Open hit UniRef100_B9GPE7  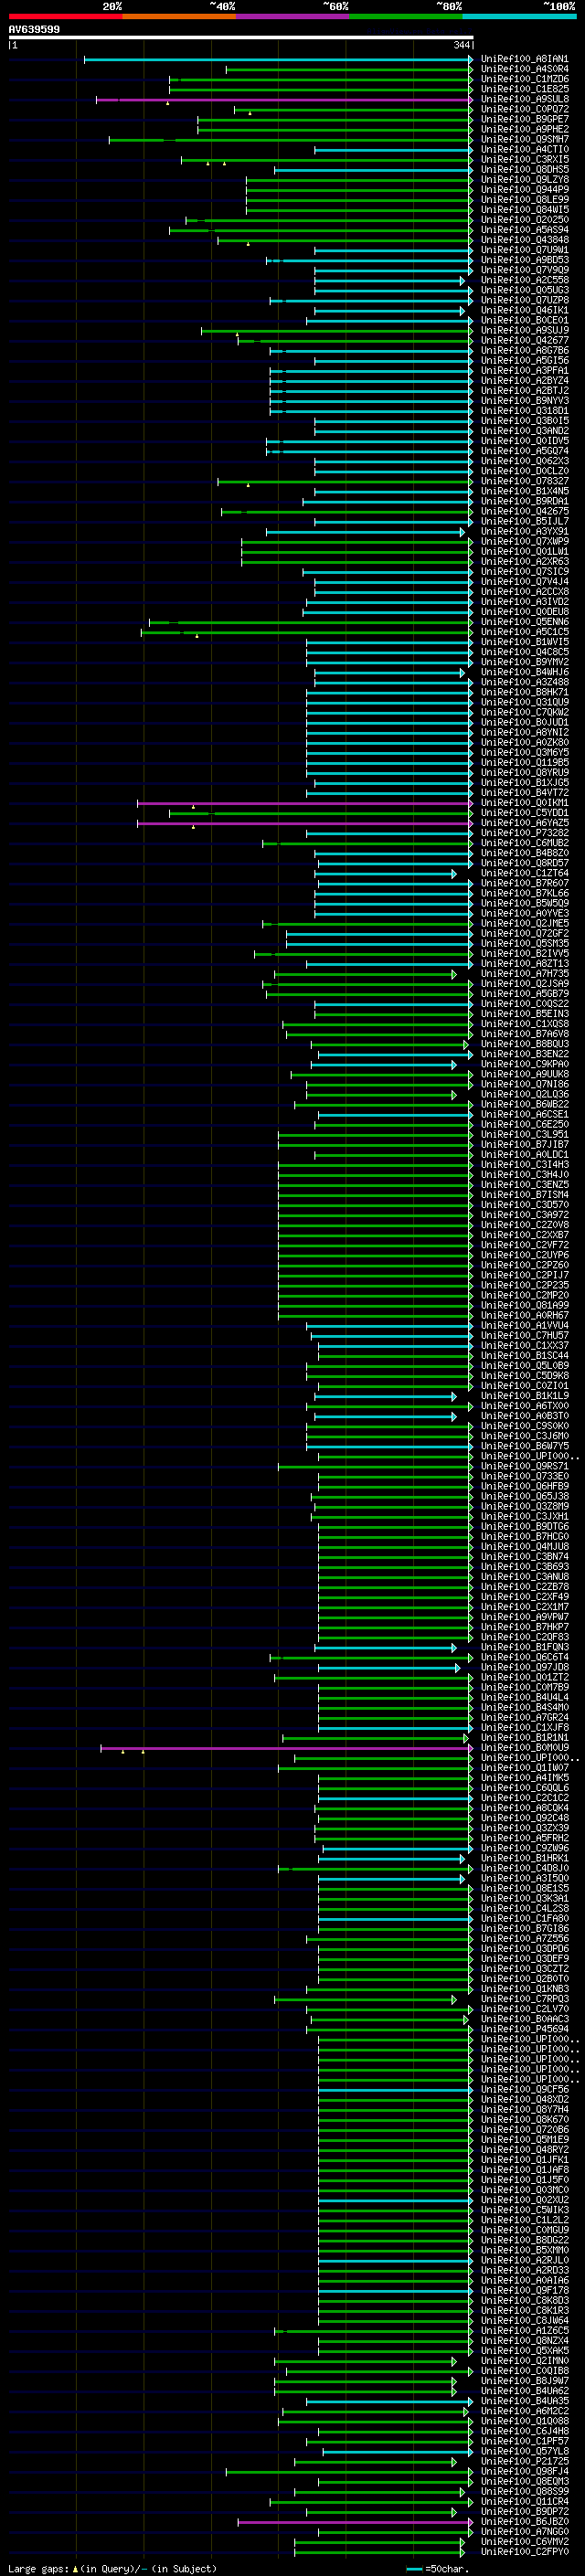pos(524,120)
